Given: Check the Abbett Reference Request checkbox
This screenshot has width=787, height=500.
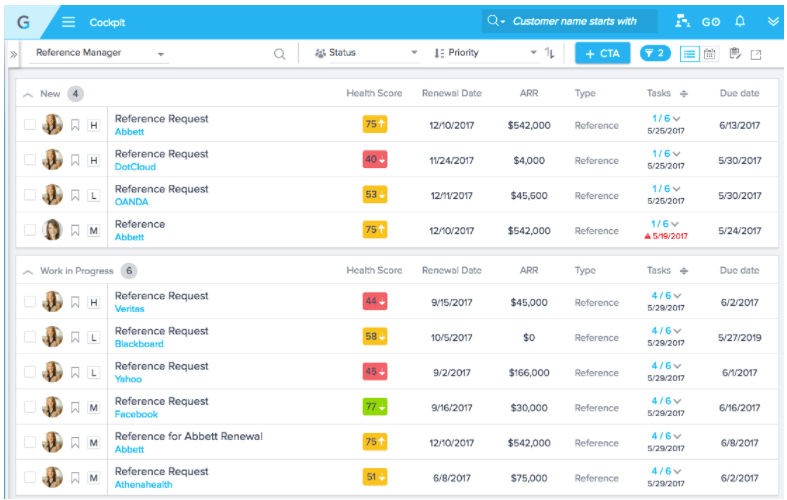Looking at the screenshot, I should point(30,125).
